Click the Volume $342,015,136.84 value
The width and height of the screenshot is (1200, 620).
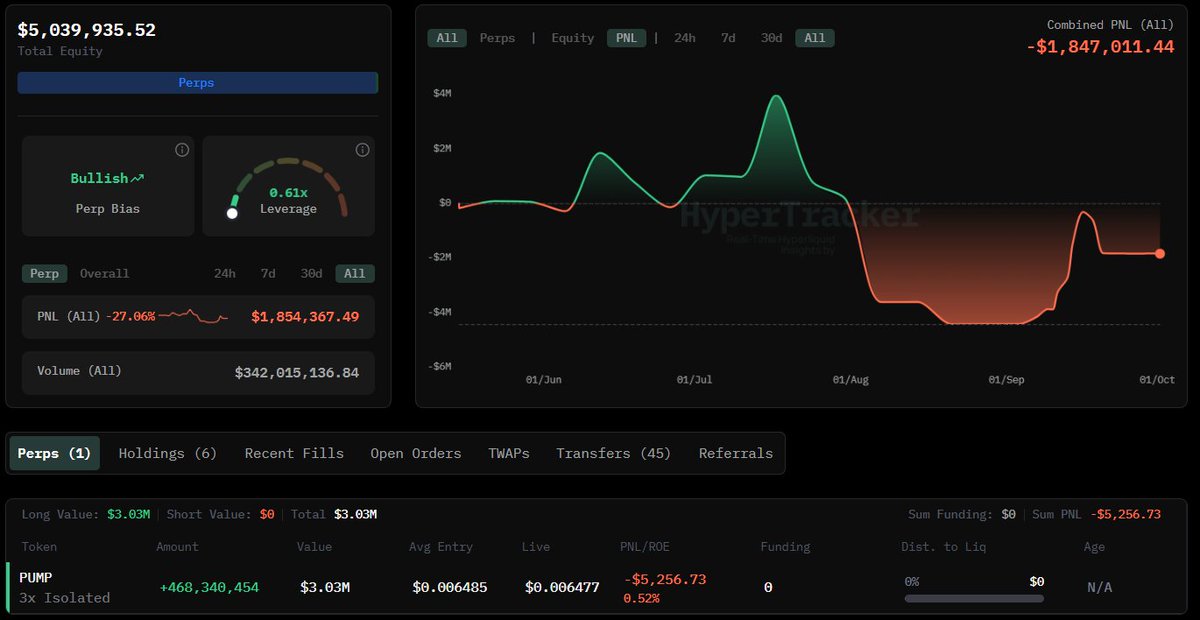point(297,372)
